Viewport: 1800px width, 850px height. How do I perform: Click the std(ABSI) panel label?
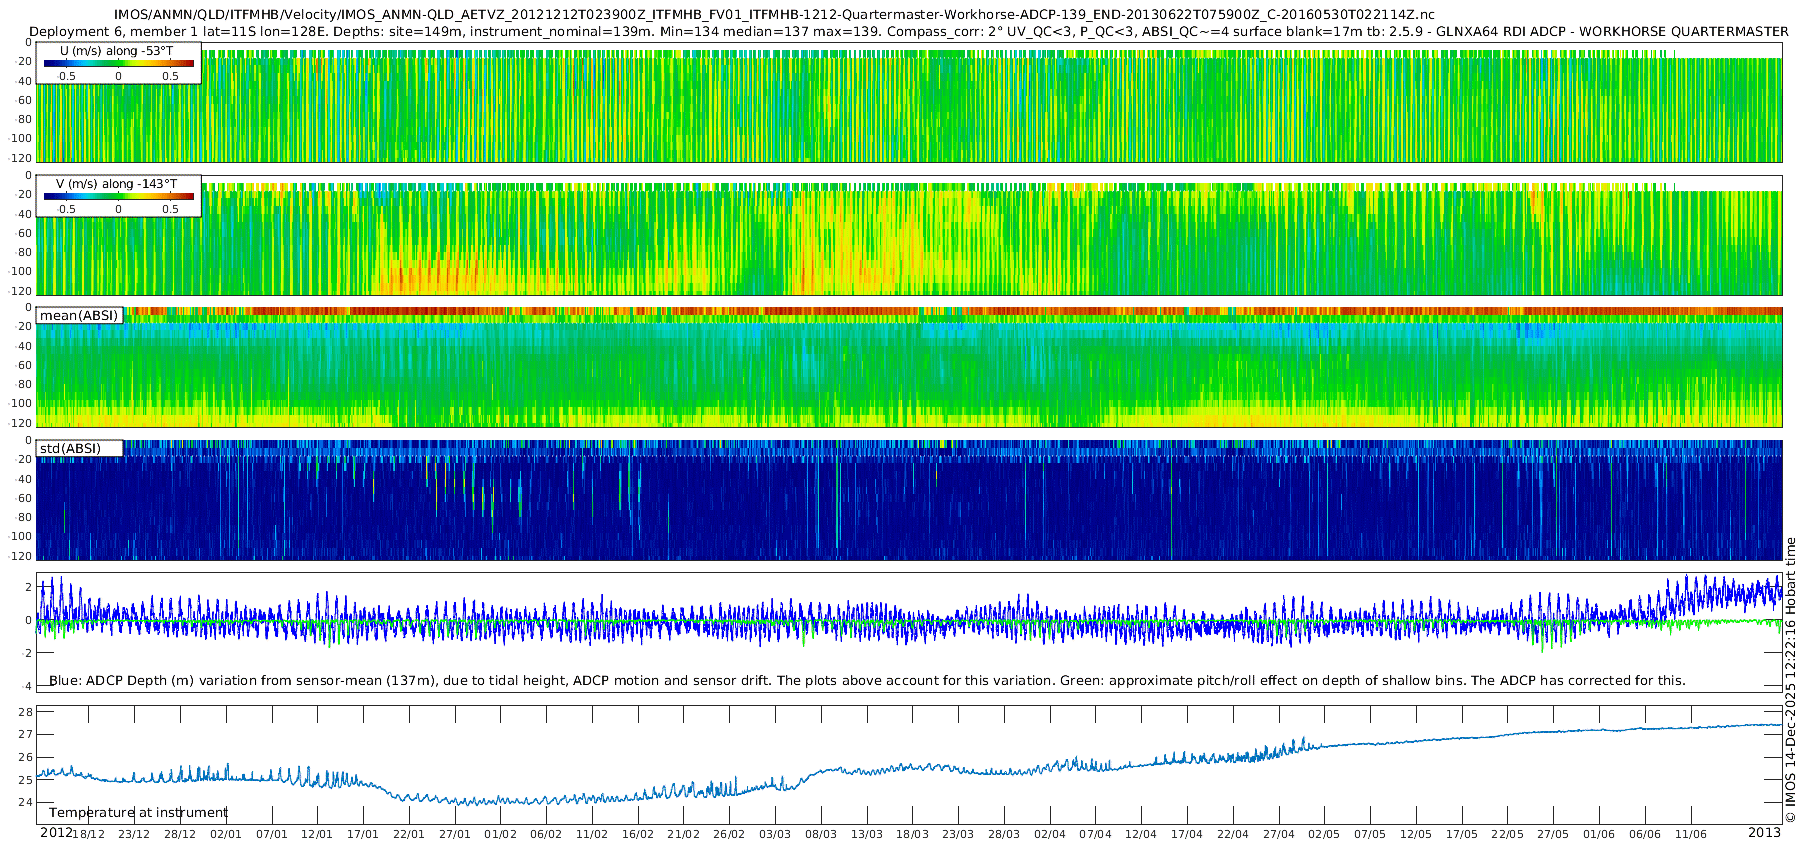coord(70,449)
